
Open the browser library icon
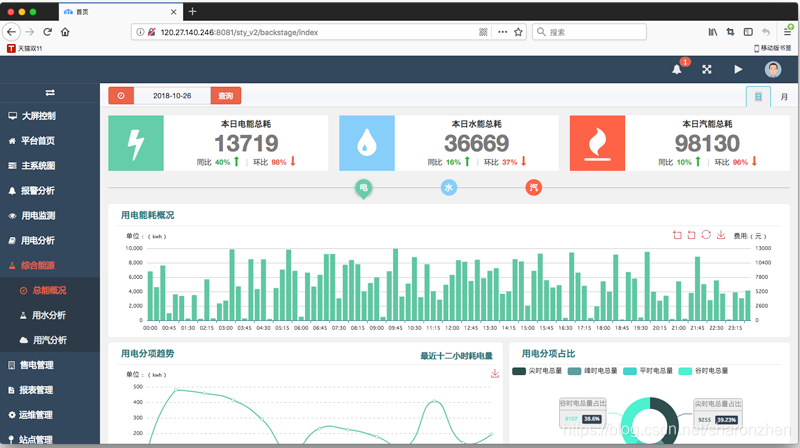click(x=713, y=32)
